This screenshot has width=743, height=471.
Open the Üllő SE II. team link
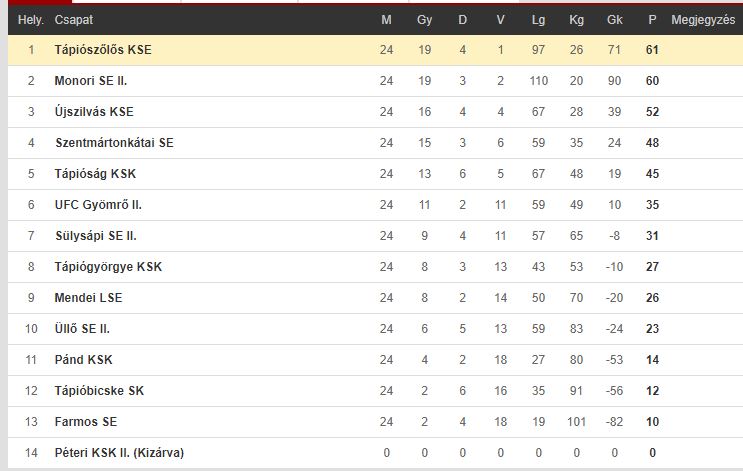[x=82, y=329]
